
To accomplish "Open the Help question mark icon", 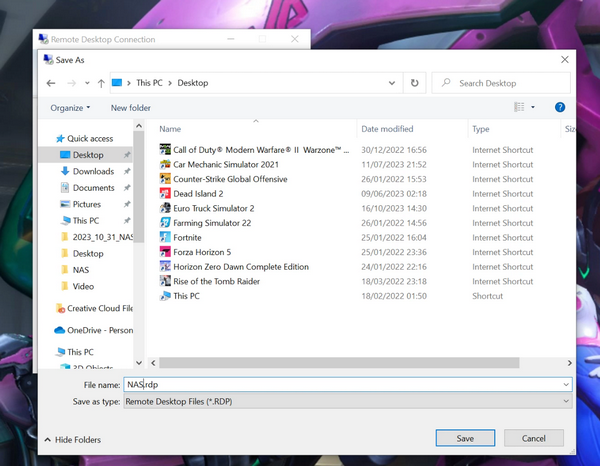I will coord(560,107).
